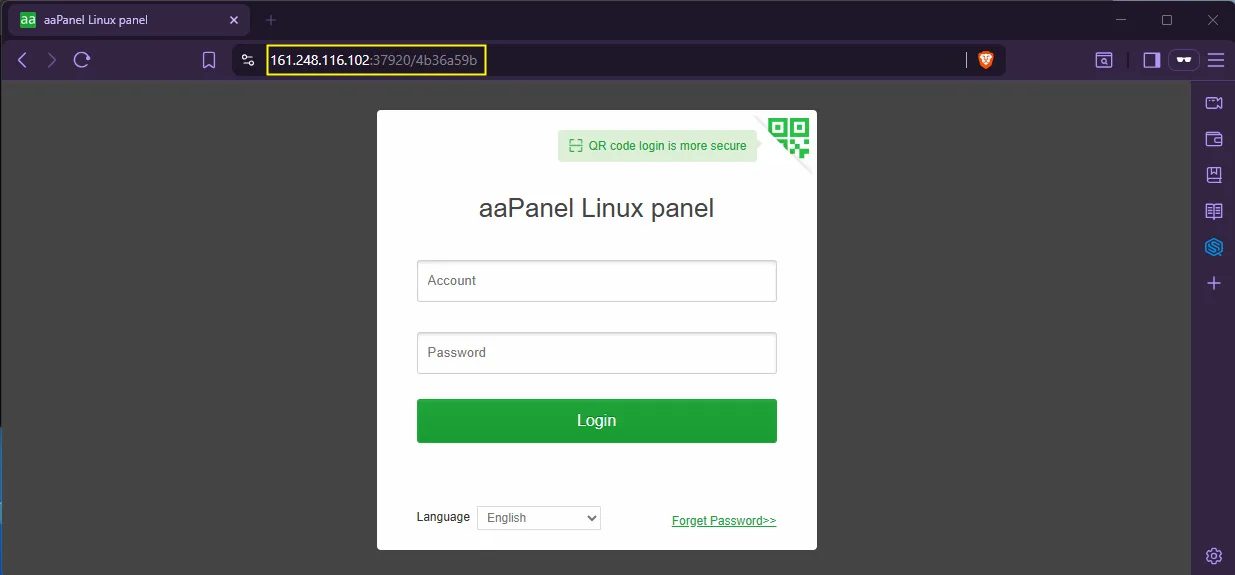Open the bookmarks sidebar icon
This screenshot has width=1235, height=575.
click(1214, 175)
